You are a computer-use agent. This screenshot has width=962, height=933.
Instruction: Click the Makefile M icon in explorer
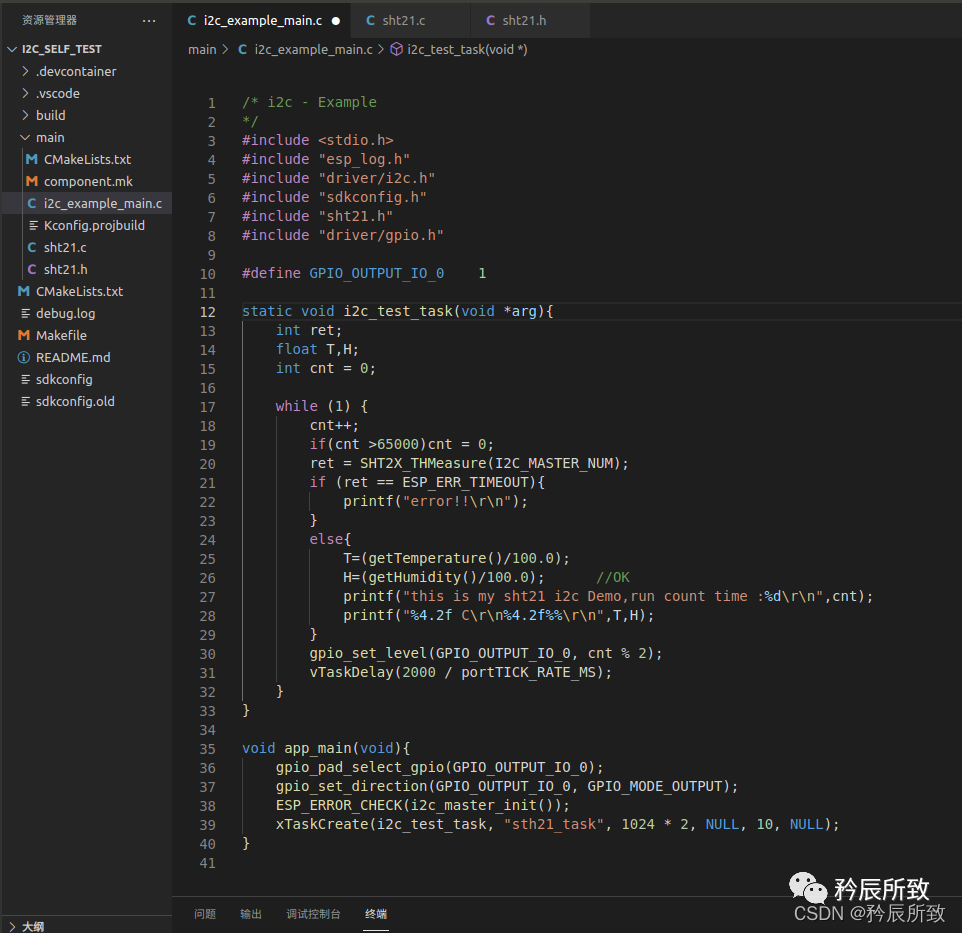[x=24, y=335]
